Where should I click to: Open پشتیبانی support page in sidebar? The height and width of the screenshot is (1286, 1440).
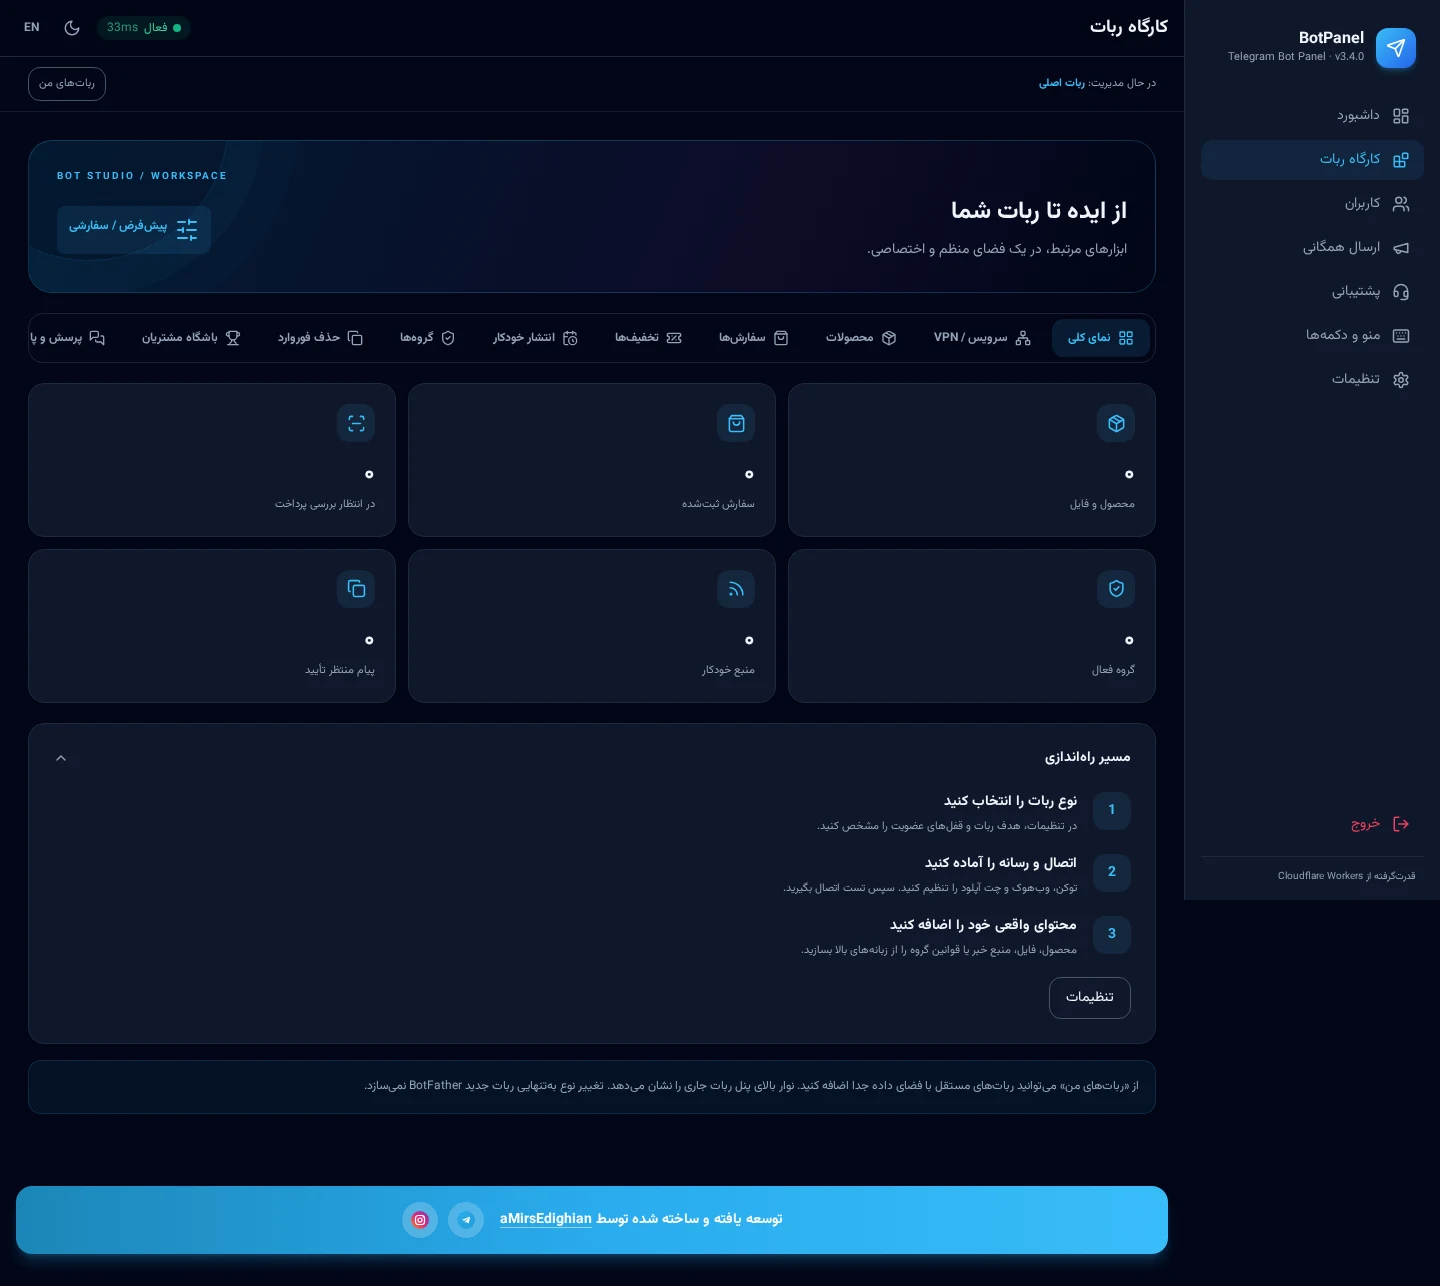click(x=1312, y=291)
